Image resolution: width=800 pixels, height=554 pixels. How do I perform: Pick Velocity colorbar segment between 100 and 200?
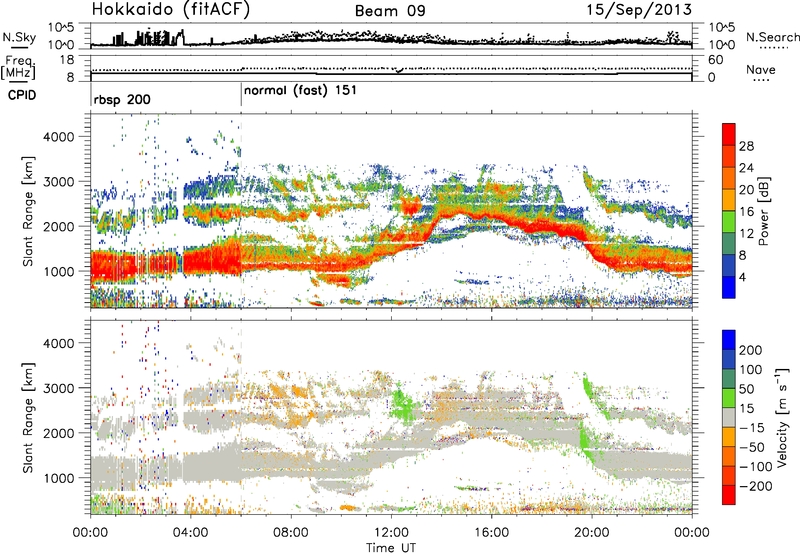(729, 359)
